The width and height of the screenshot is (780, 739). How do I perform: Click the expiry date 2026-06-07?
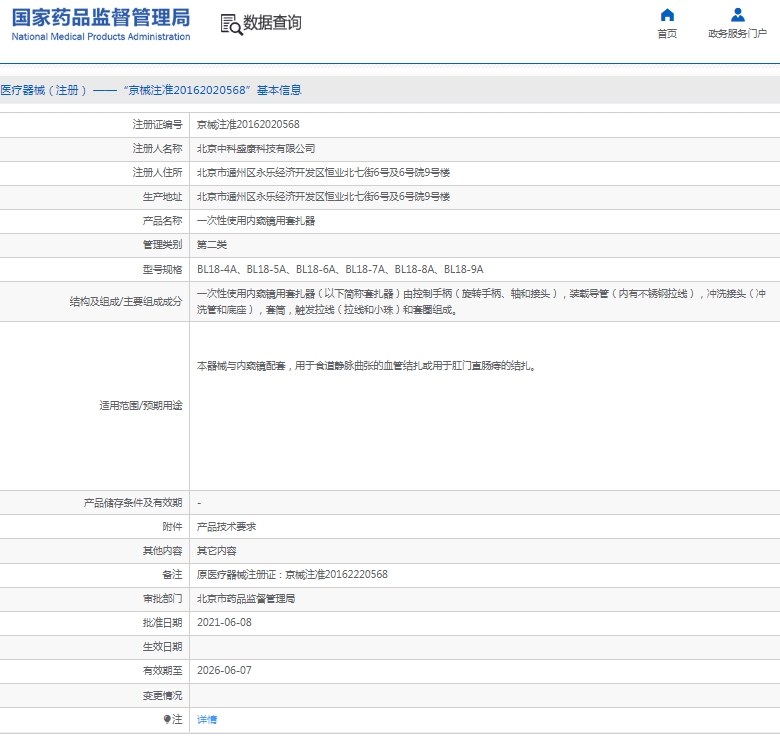224,670
